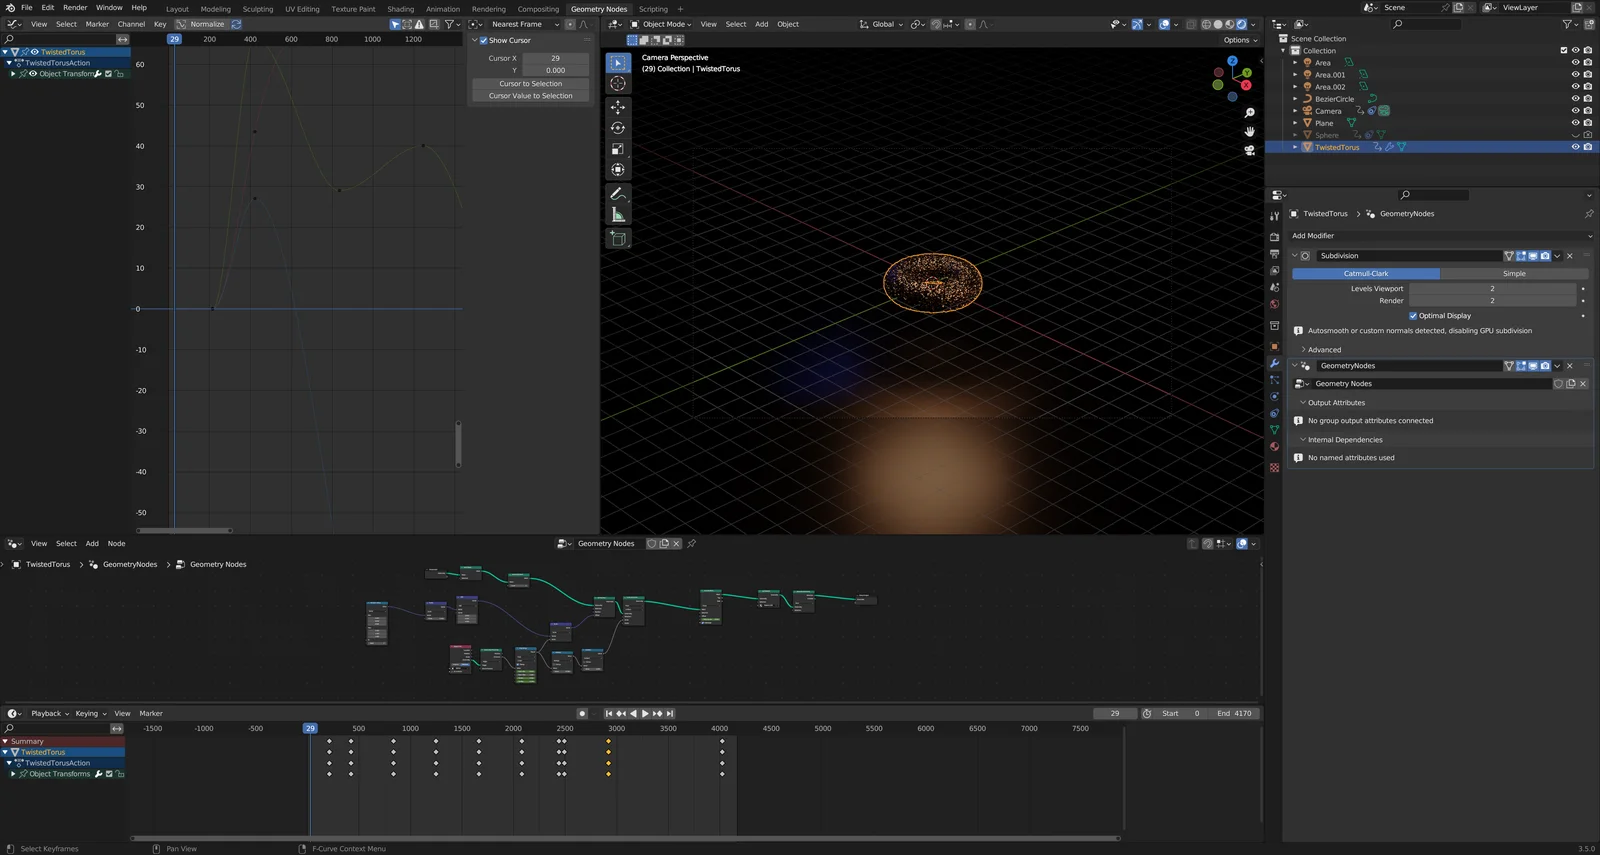Select the Simple subdivision type button

pos(1513,274)
